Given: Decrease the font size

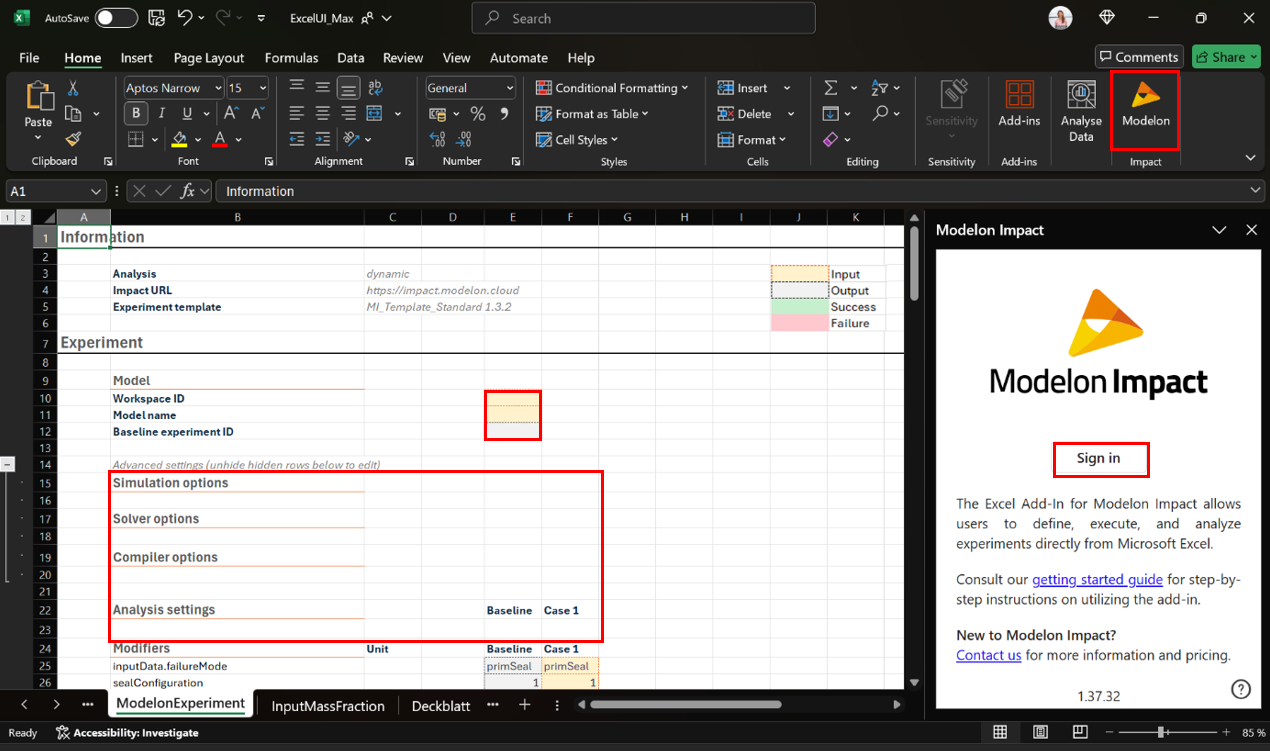Looking at the screenshot, I should tap(256, 113).
